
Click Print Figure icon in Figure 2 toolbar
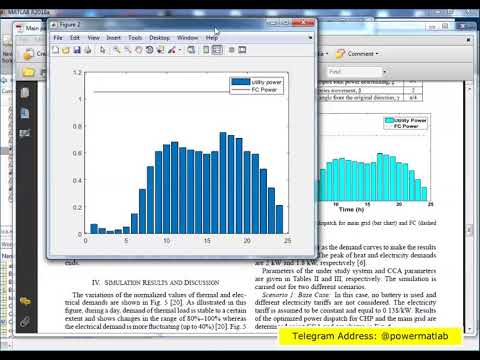pos(88,50)
